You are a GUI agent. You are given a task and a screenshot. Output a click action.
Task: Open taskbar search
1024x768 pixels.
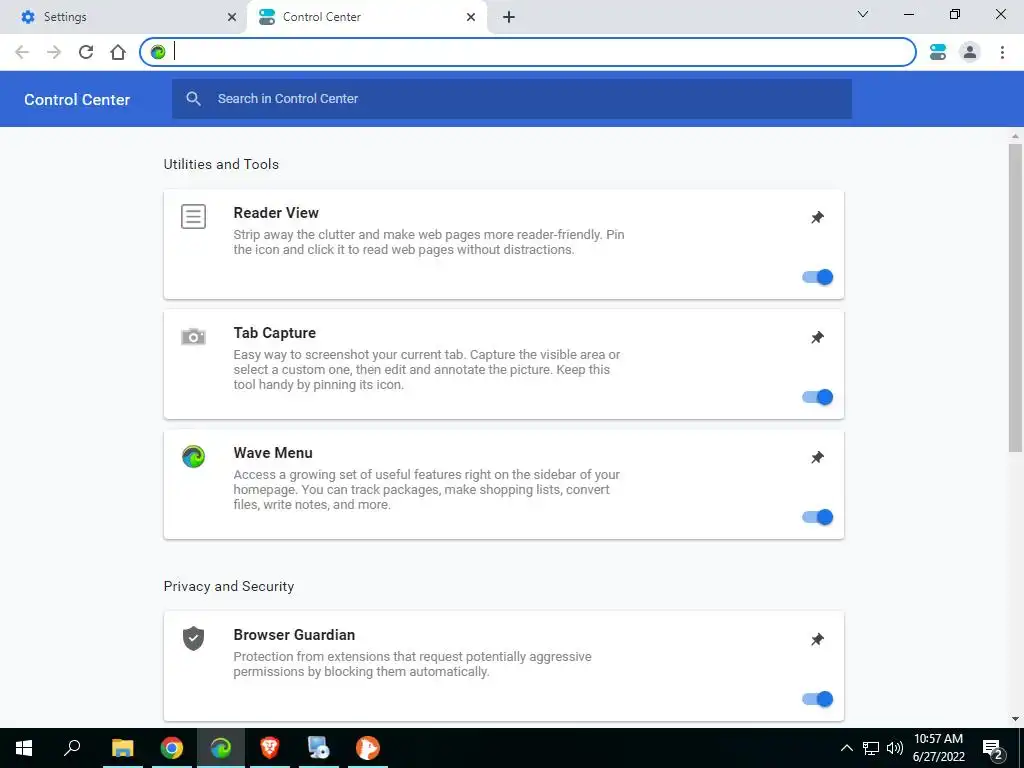tap(72, 748)
